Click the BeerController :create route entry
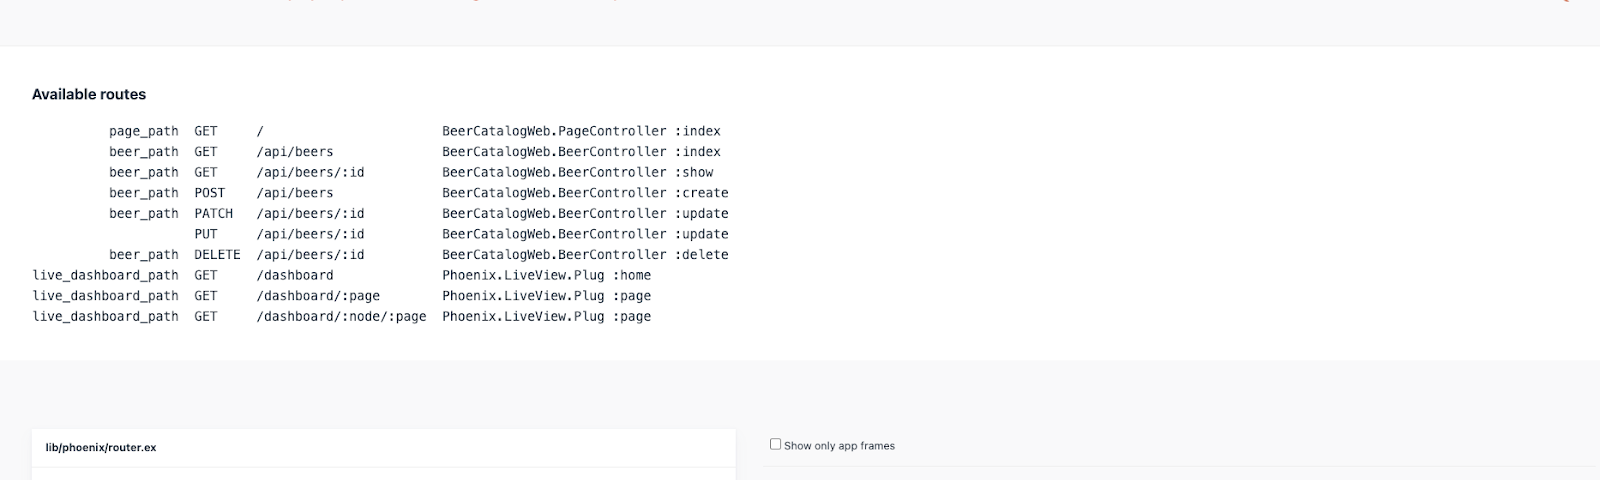 coord(585,193)
